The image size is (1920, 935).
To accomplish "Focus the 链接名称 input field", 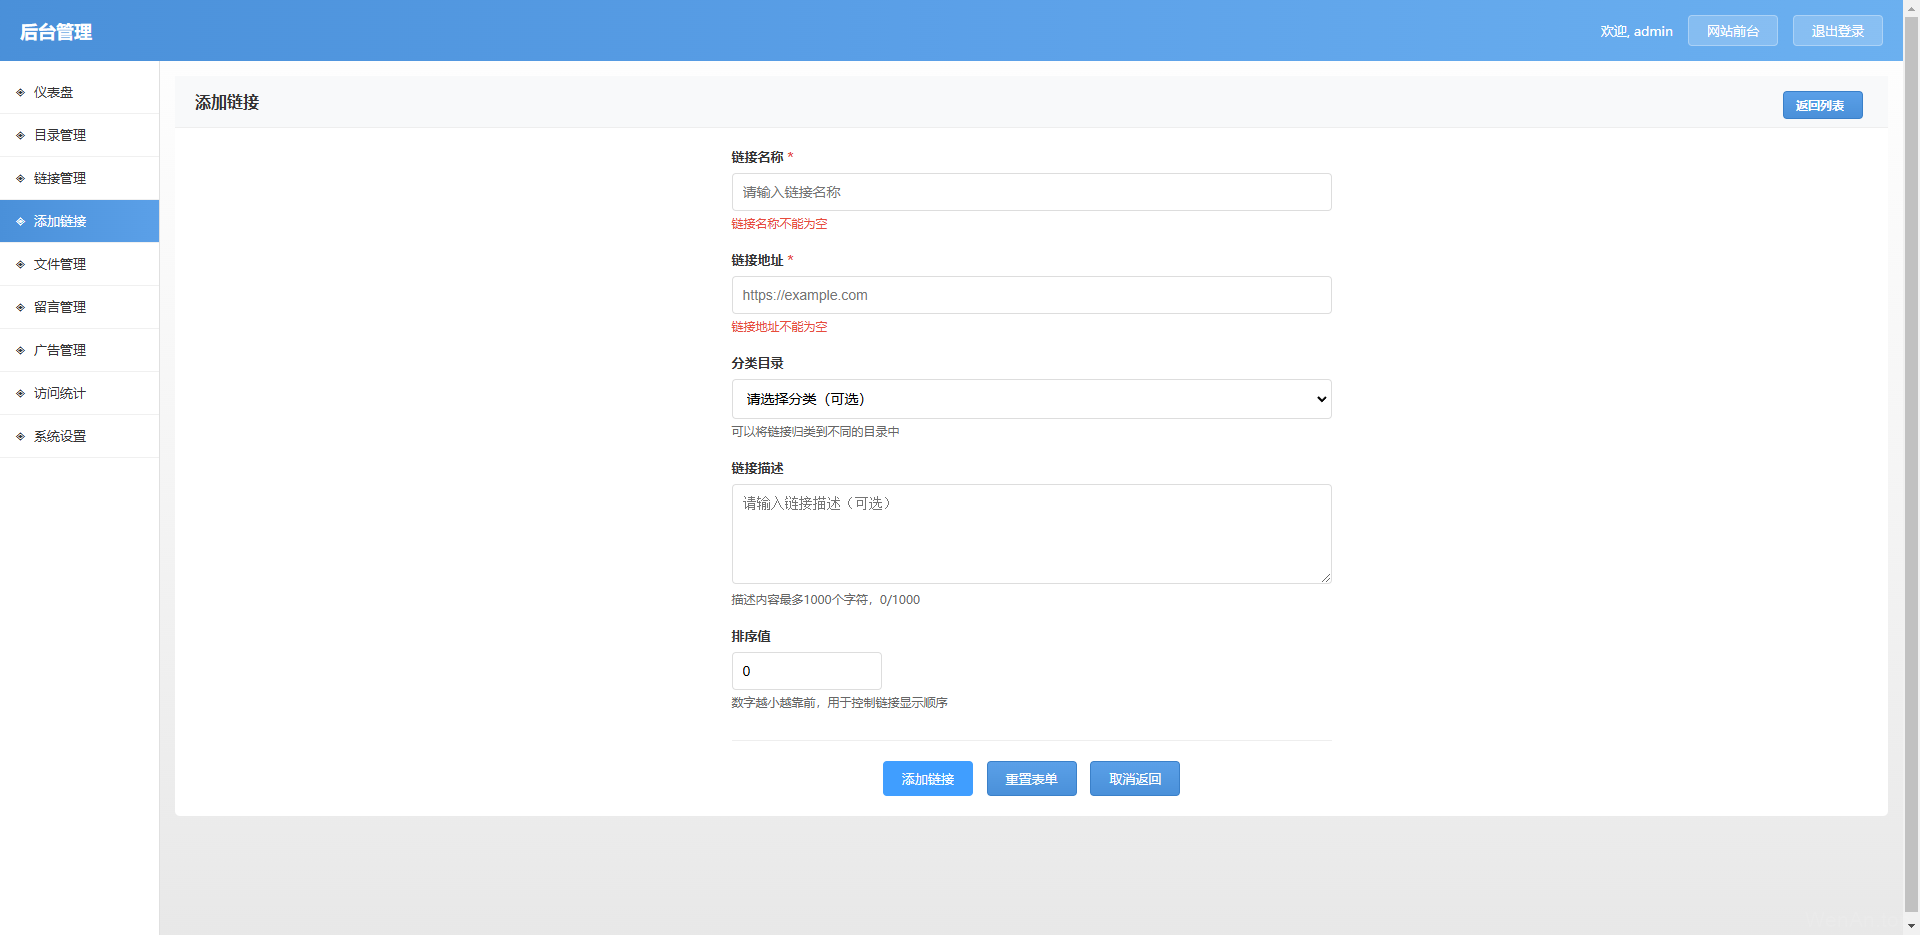I will point(1031,192).
